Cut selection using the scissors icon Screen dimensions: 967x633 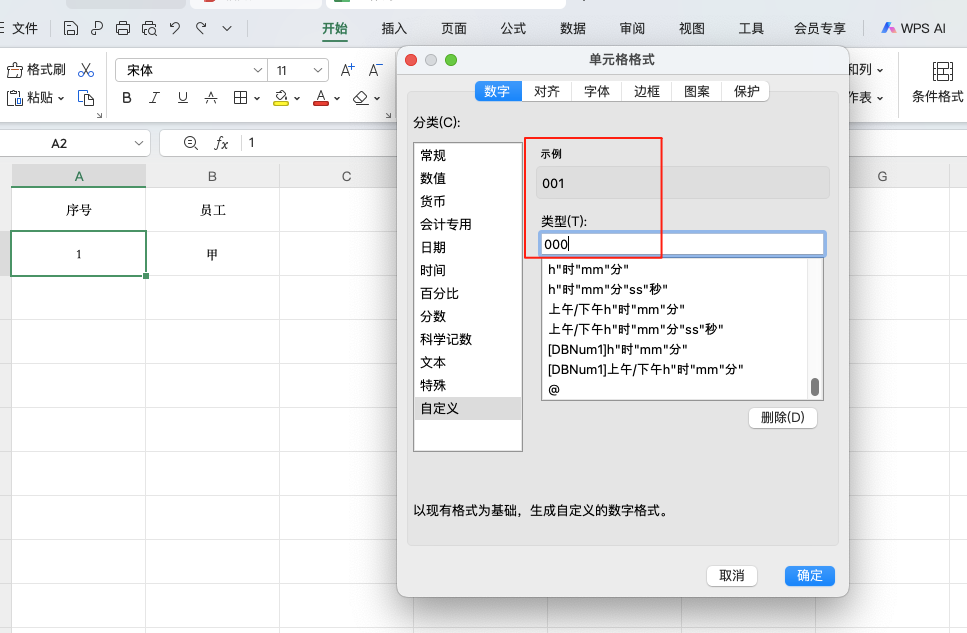(84, 68)
